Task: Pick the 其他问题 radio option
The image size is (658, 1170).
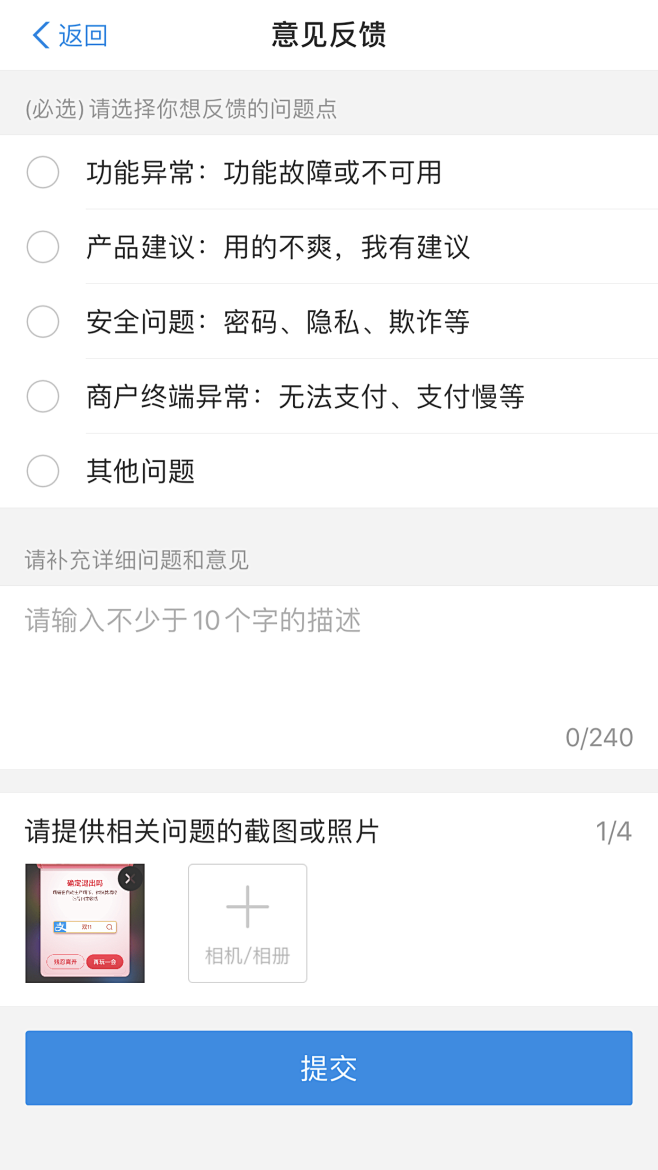Action: pos(43,471)
